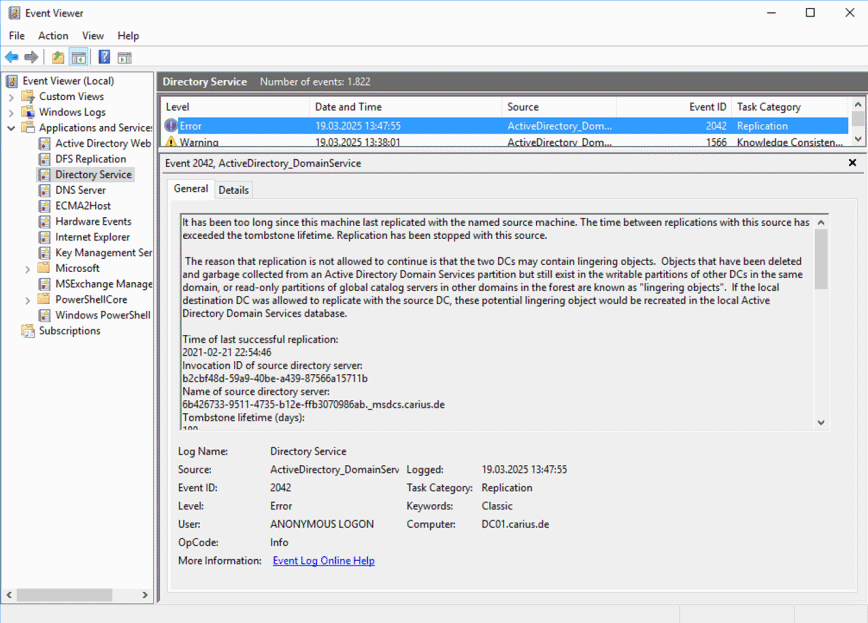This screenshot has height=623, width=868.
Task: Click the Custom Views folder icon
Action: [x=28, y=96]
